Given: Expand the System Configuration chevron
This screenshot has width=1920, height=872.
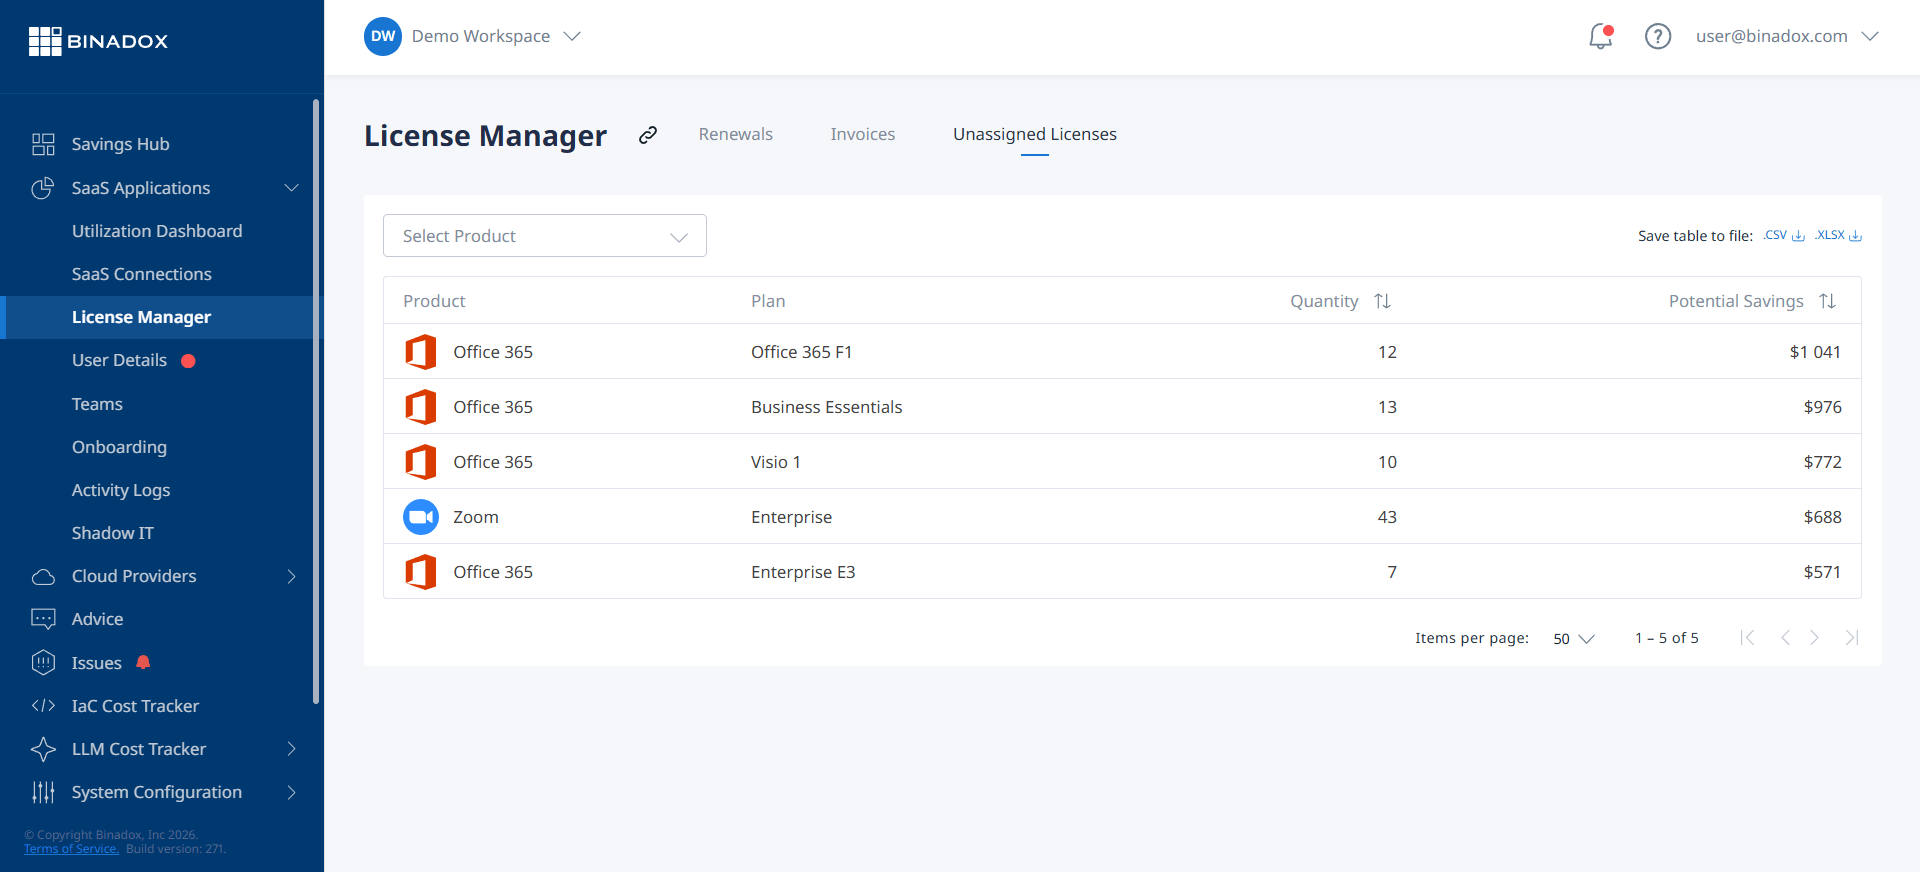Looking at the screenshot, I should (x=292, y=792).
